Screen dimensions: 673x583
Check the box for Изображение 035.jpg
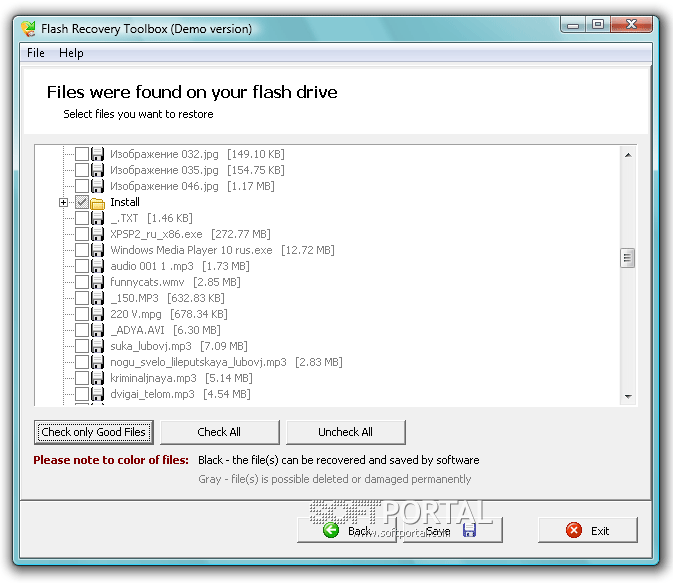pyautogui.click(x=82, y=170)
